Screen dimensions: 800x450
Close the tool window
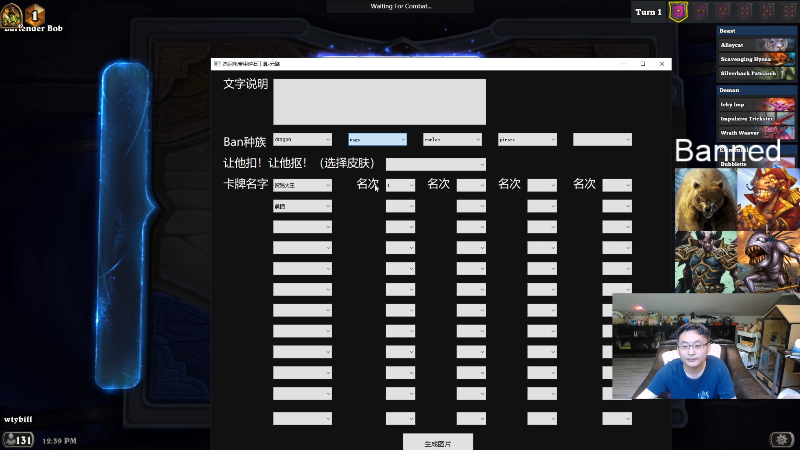point(662,64)
